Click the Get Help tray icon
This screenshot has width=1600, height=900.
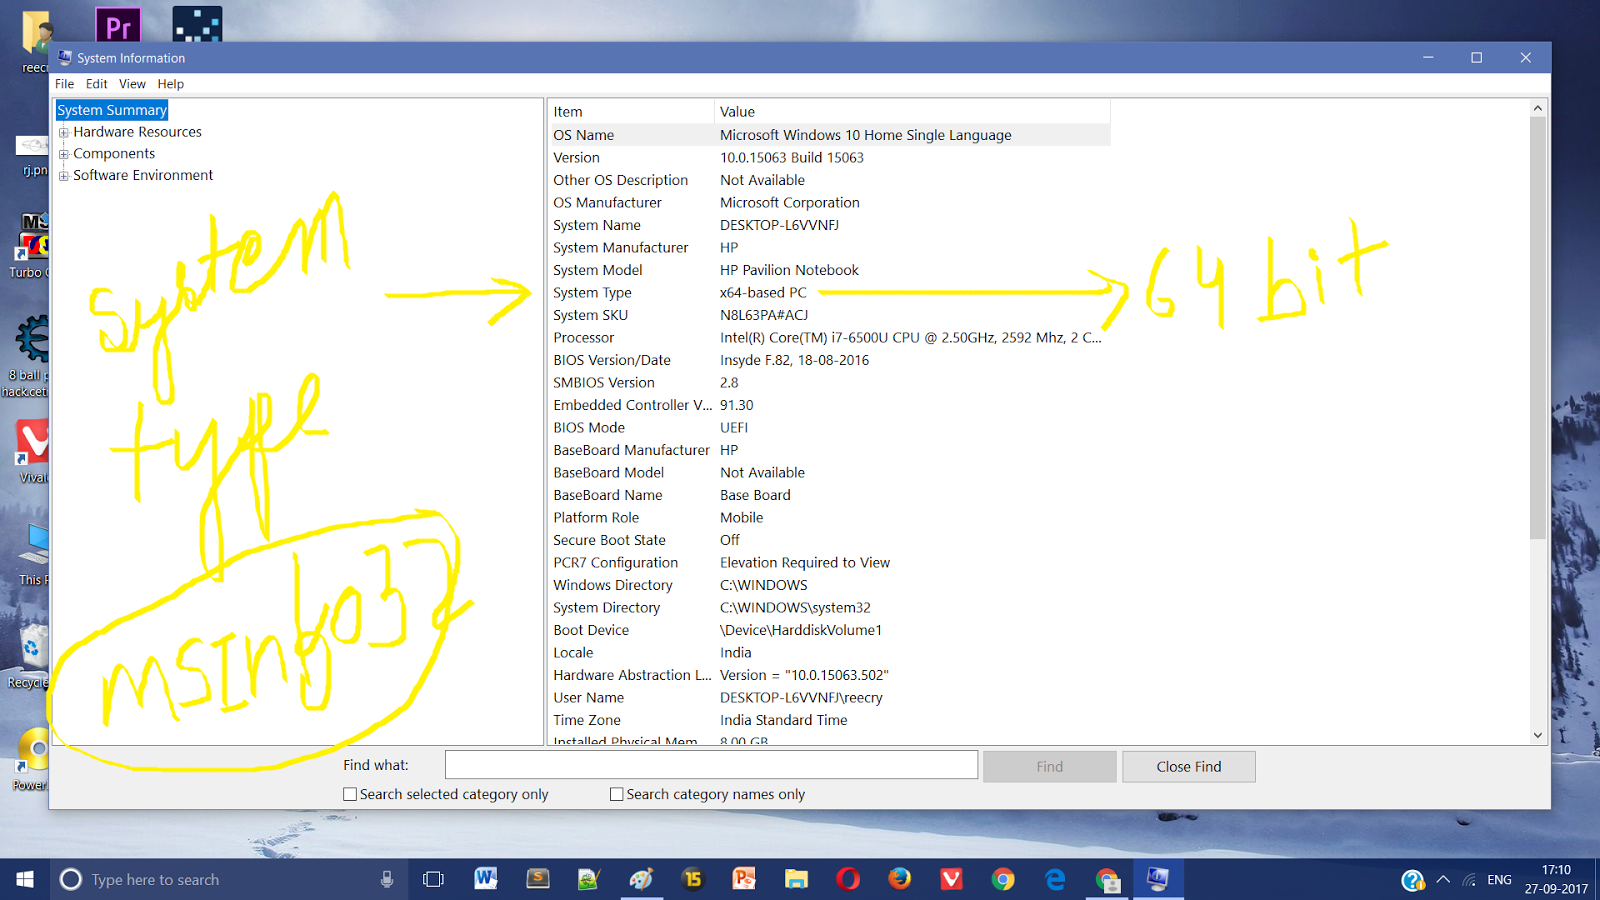tap(1412, 880)
